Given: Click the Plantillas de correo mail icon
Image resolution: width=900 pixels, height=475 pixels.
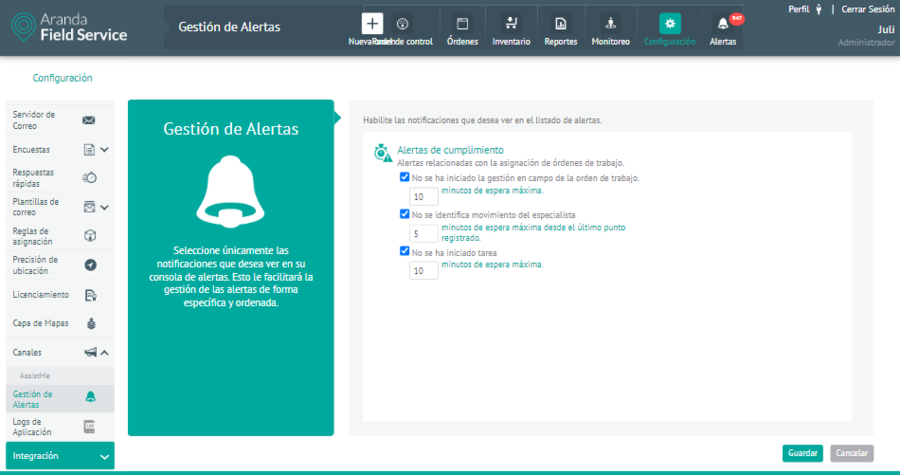Looking at the screenshot, I should pos(90,207).
